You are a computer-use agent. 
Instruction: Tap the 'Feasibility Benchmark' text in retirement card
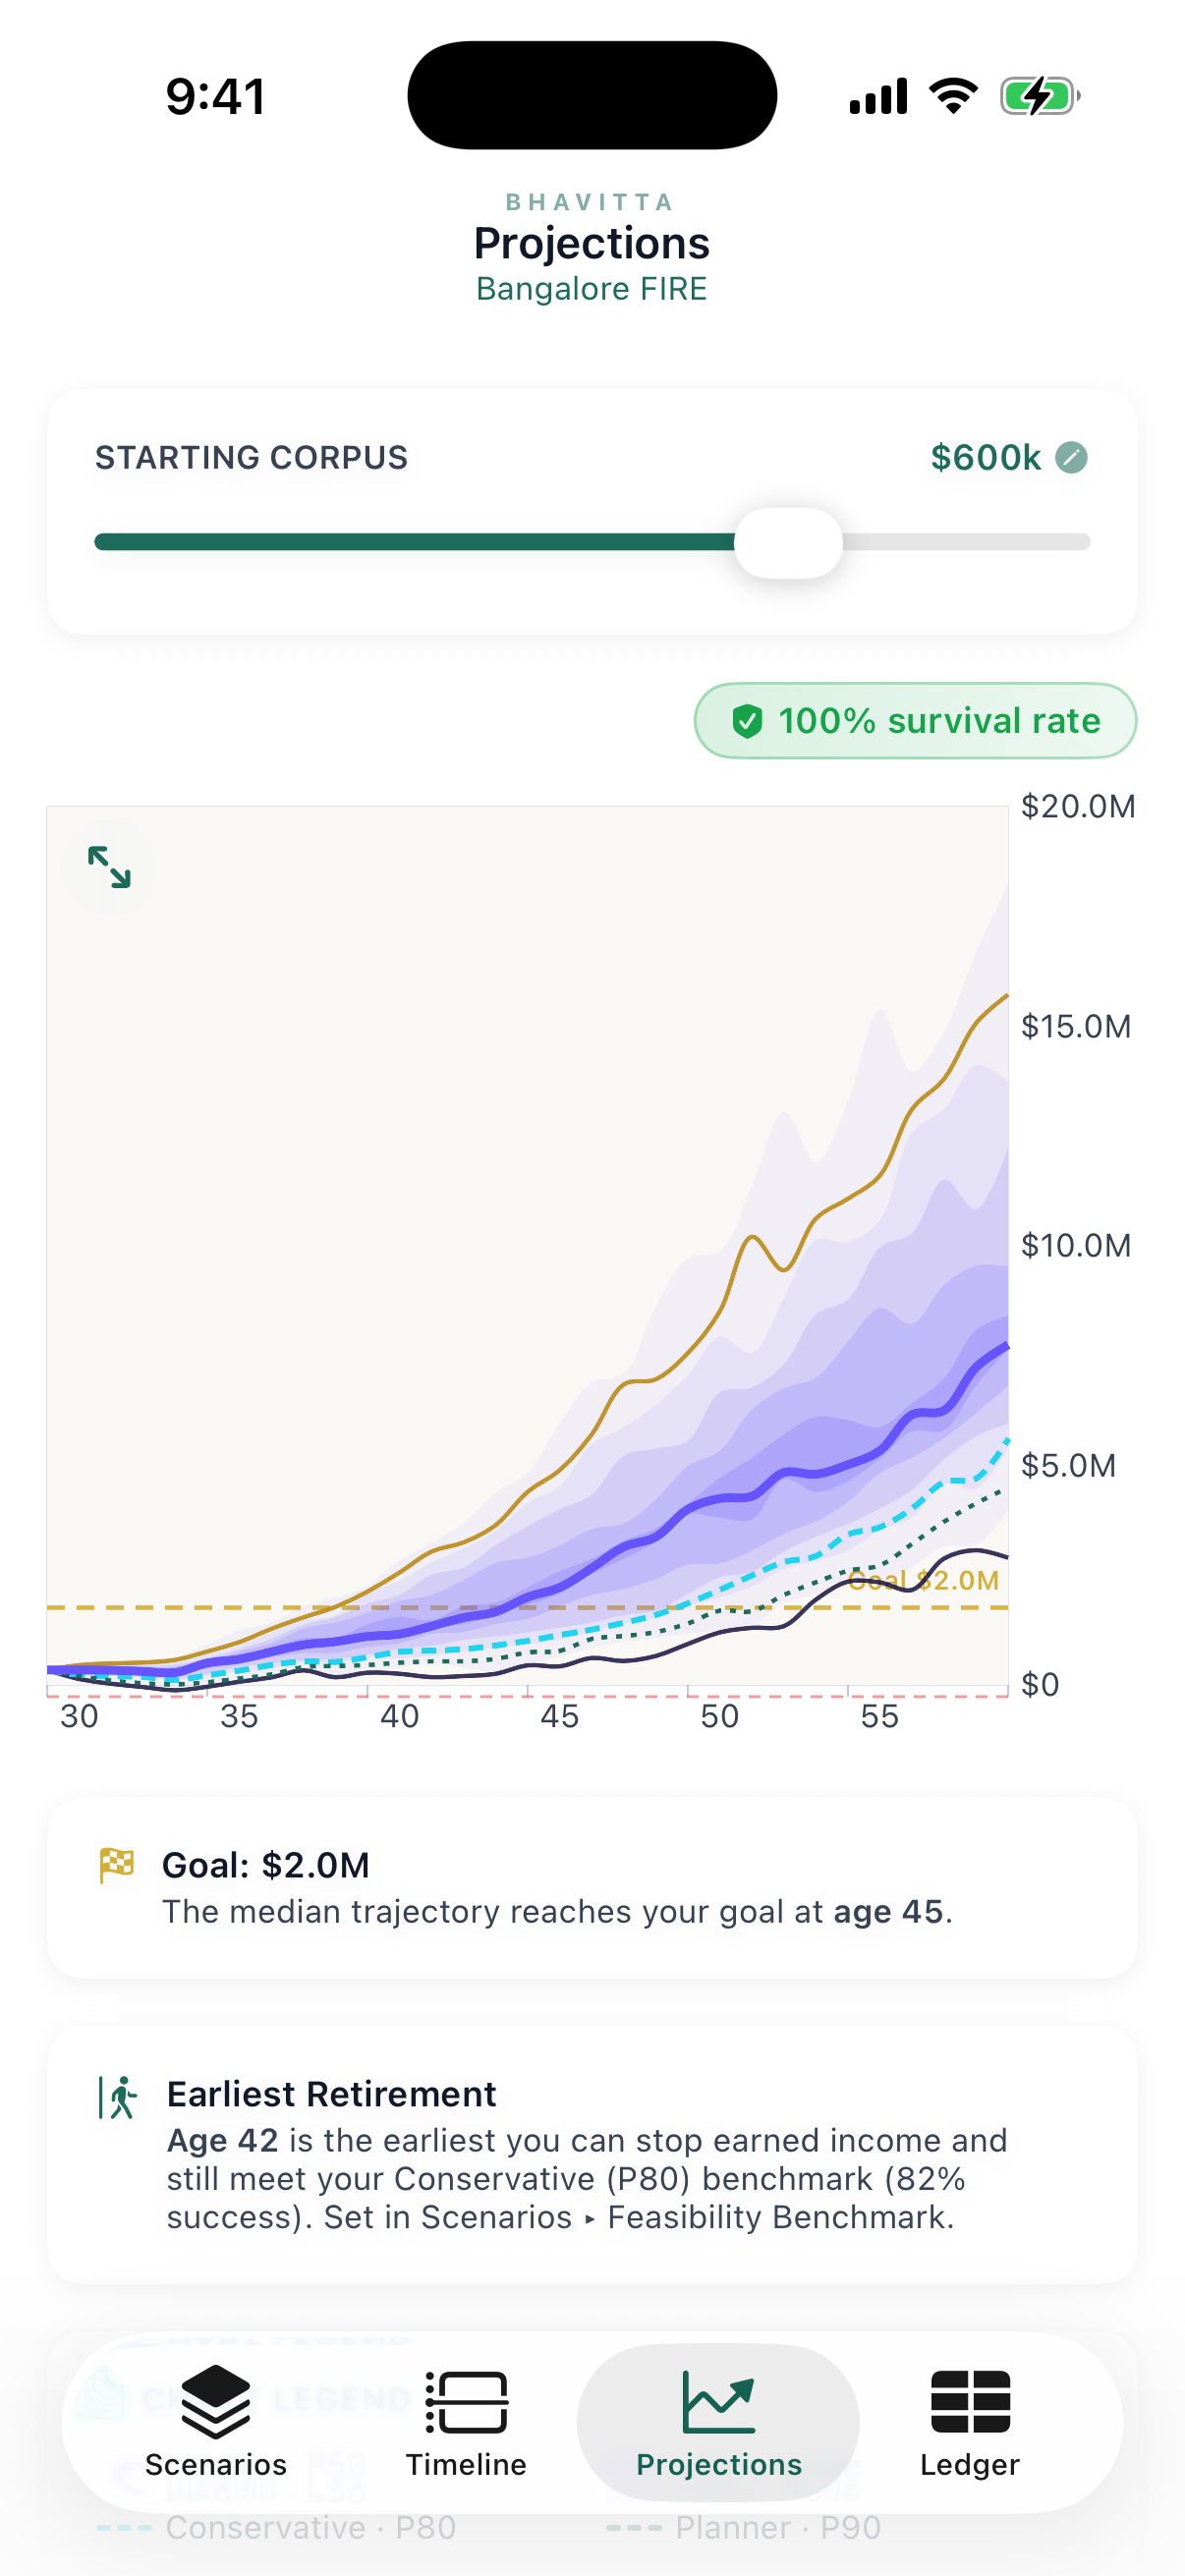coord(778,2217)
